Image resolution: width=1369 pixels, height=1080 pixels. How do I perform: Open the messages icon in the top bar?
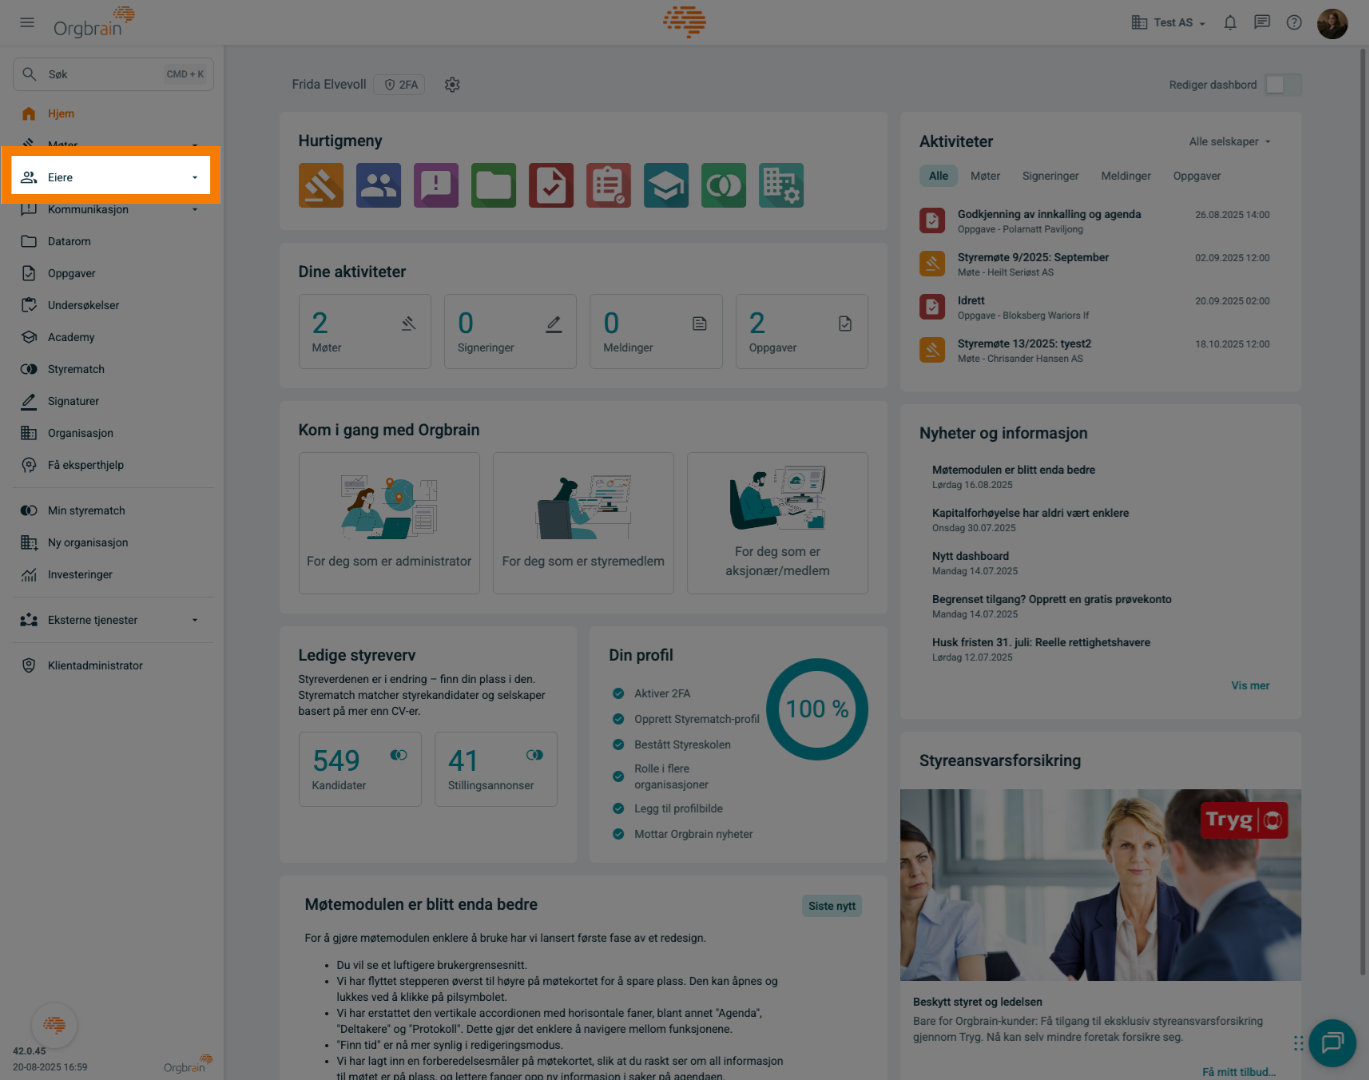tap(1262, 22)
